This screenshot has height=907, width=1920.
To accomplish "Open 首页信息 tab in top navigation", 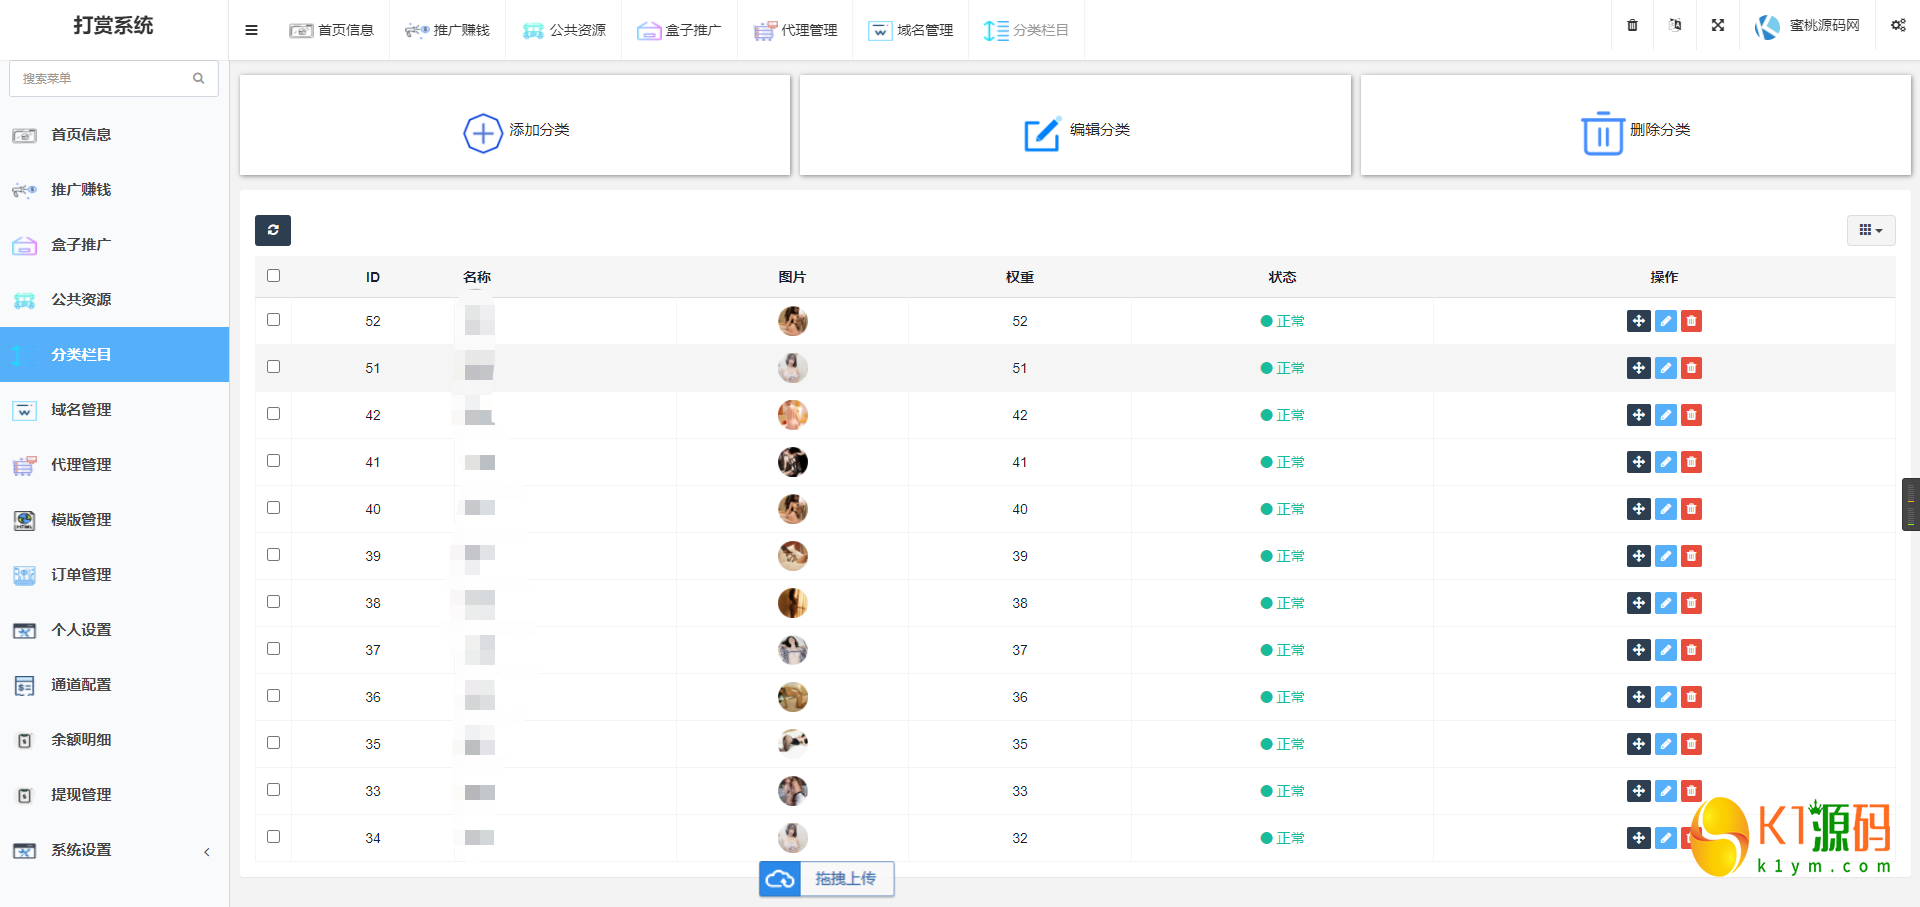I will [x=331, y=30].
